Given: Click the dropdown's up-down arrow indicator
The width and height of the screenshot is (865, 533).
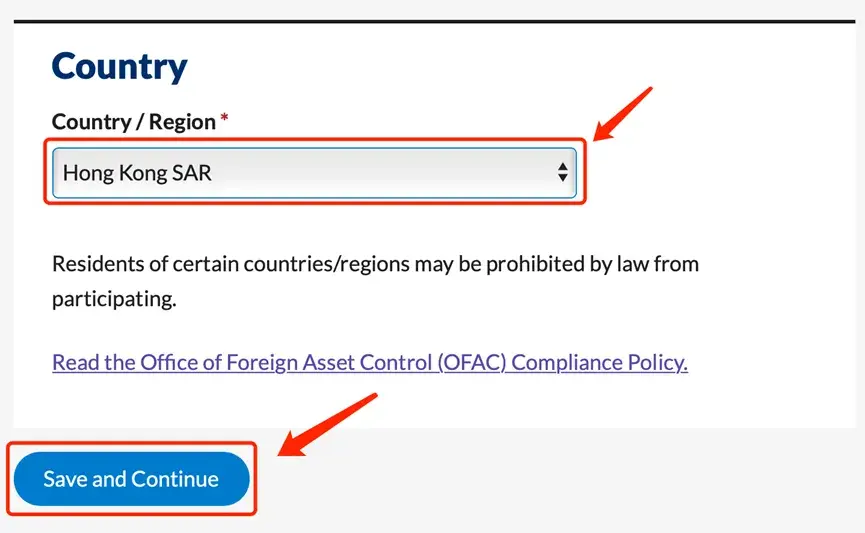Looking at the screenshot, I should pos(562,173).
